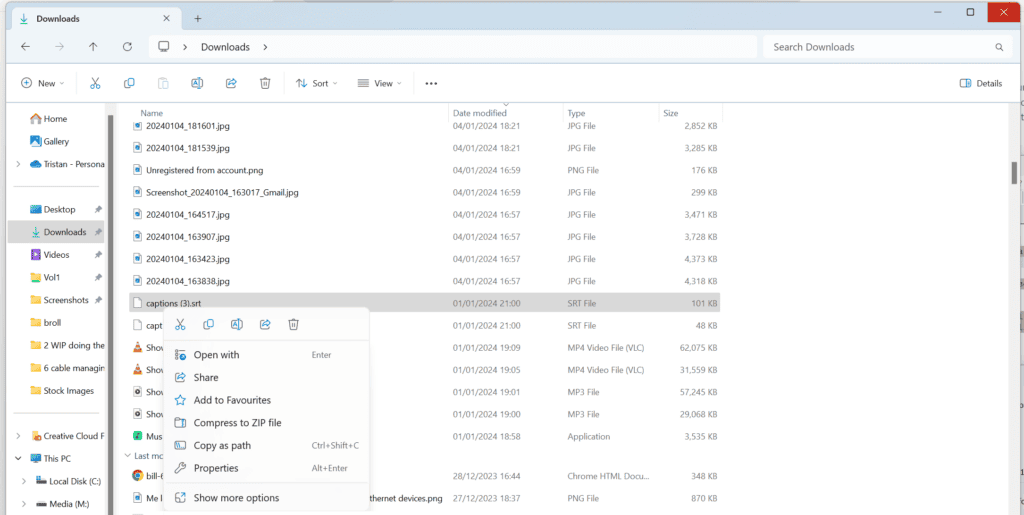1024x515 pixels.
Task: Select Copy as path
Action: tap(266, 445)
